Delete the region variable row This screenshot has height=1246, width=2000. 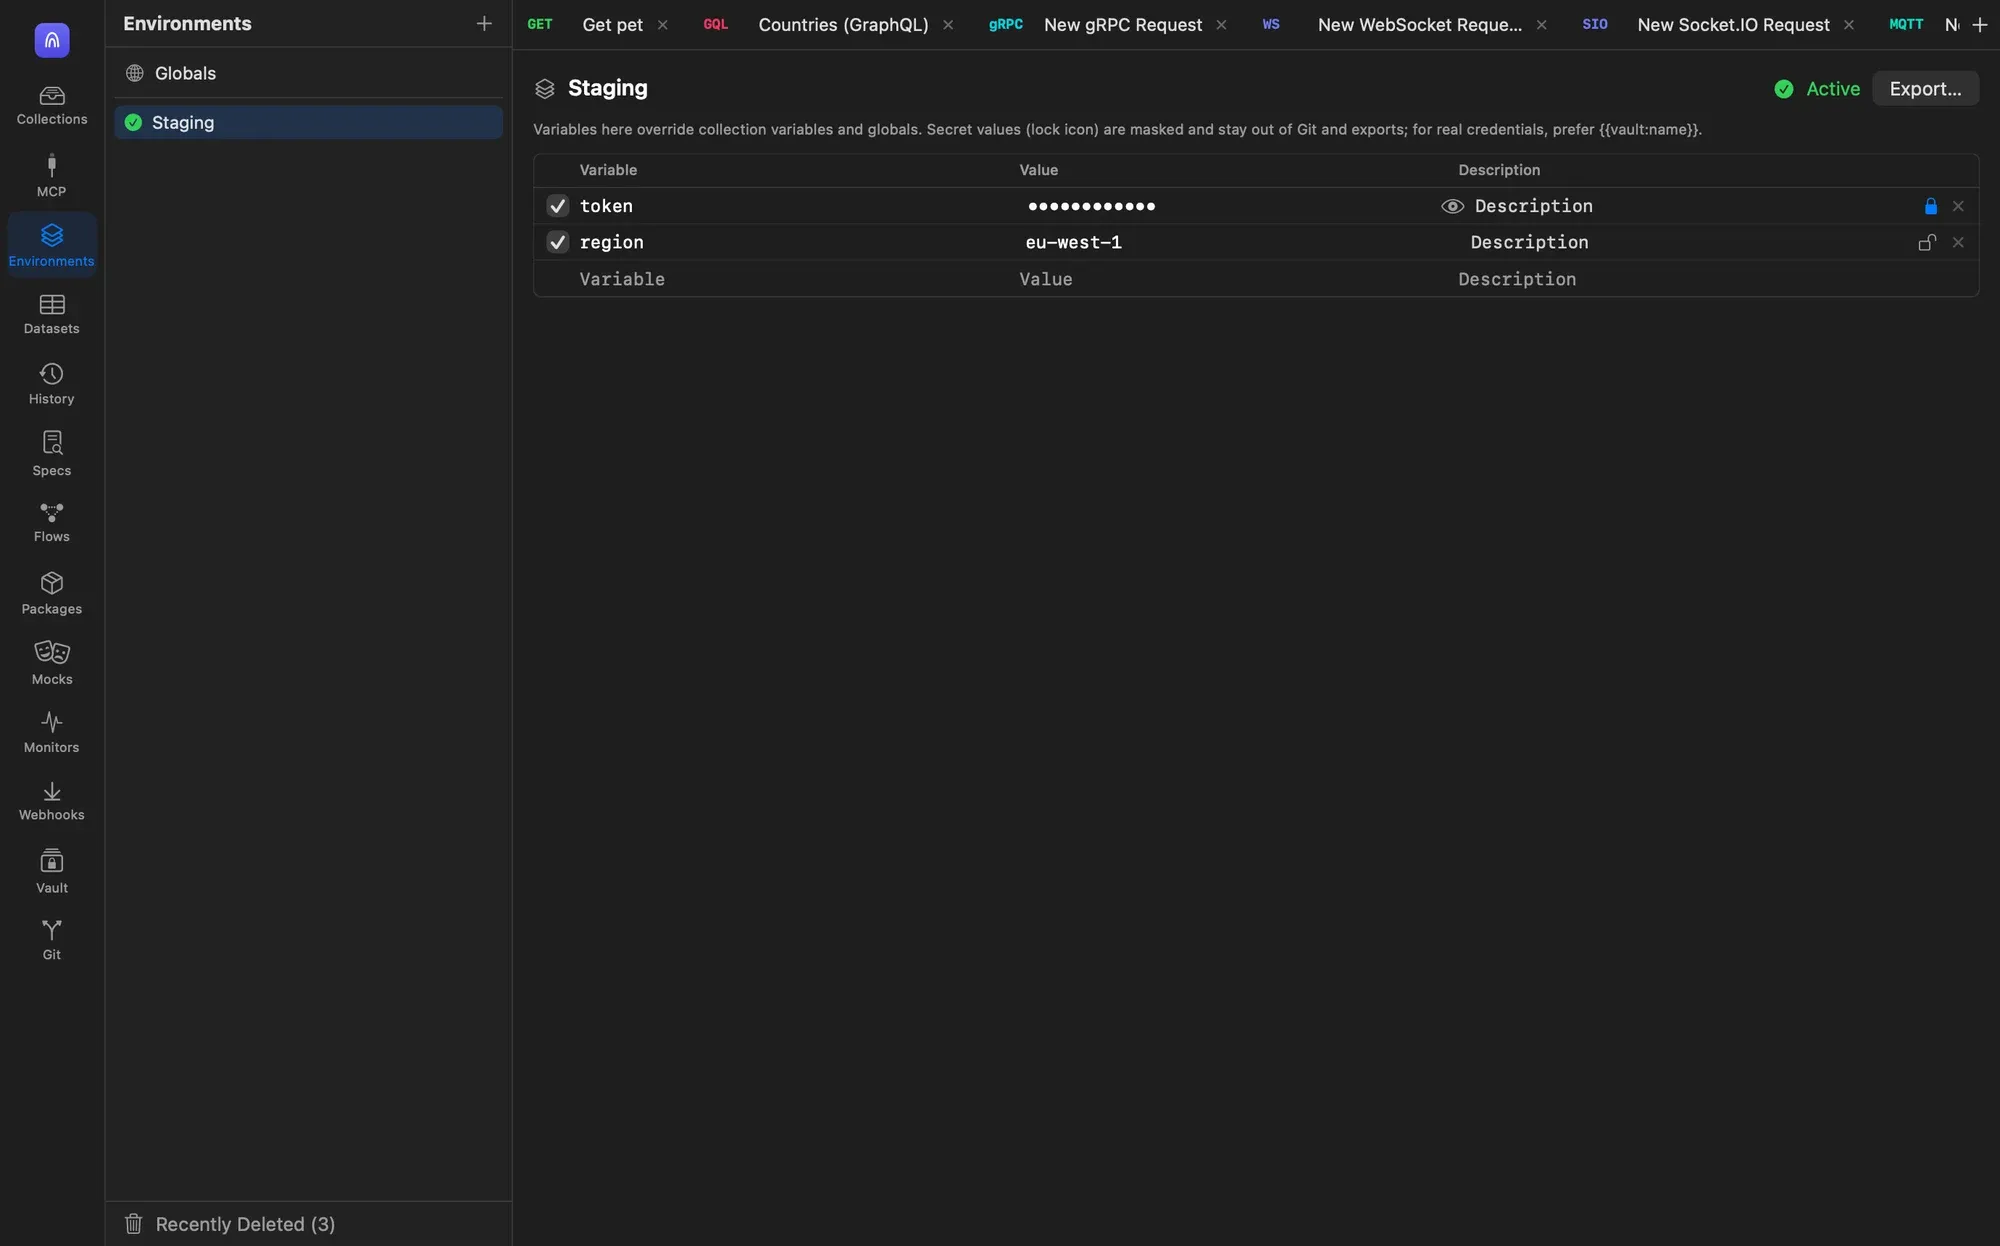click(1958, 242)
